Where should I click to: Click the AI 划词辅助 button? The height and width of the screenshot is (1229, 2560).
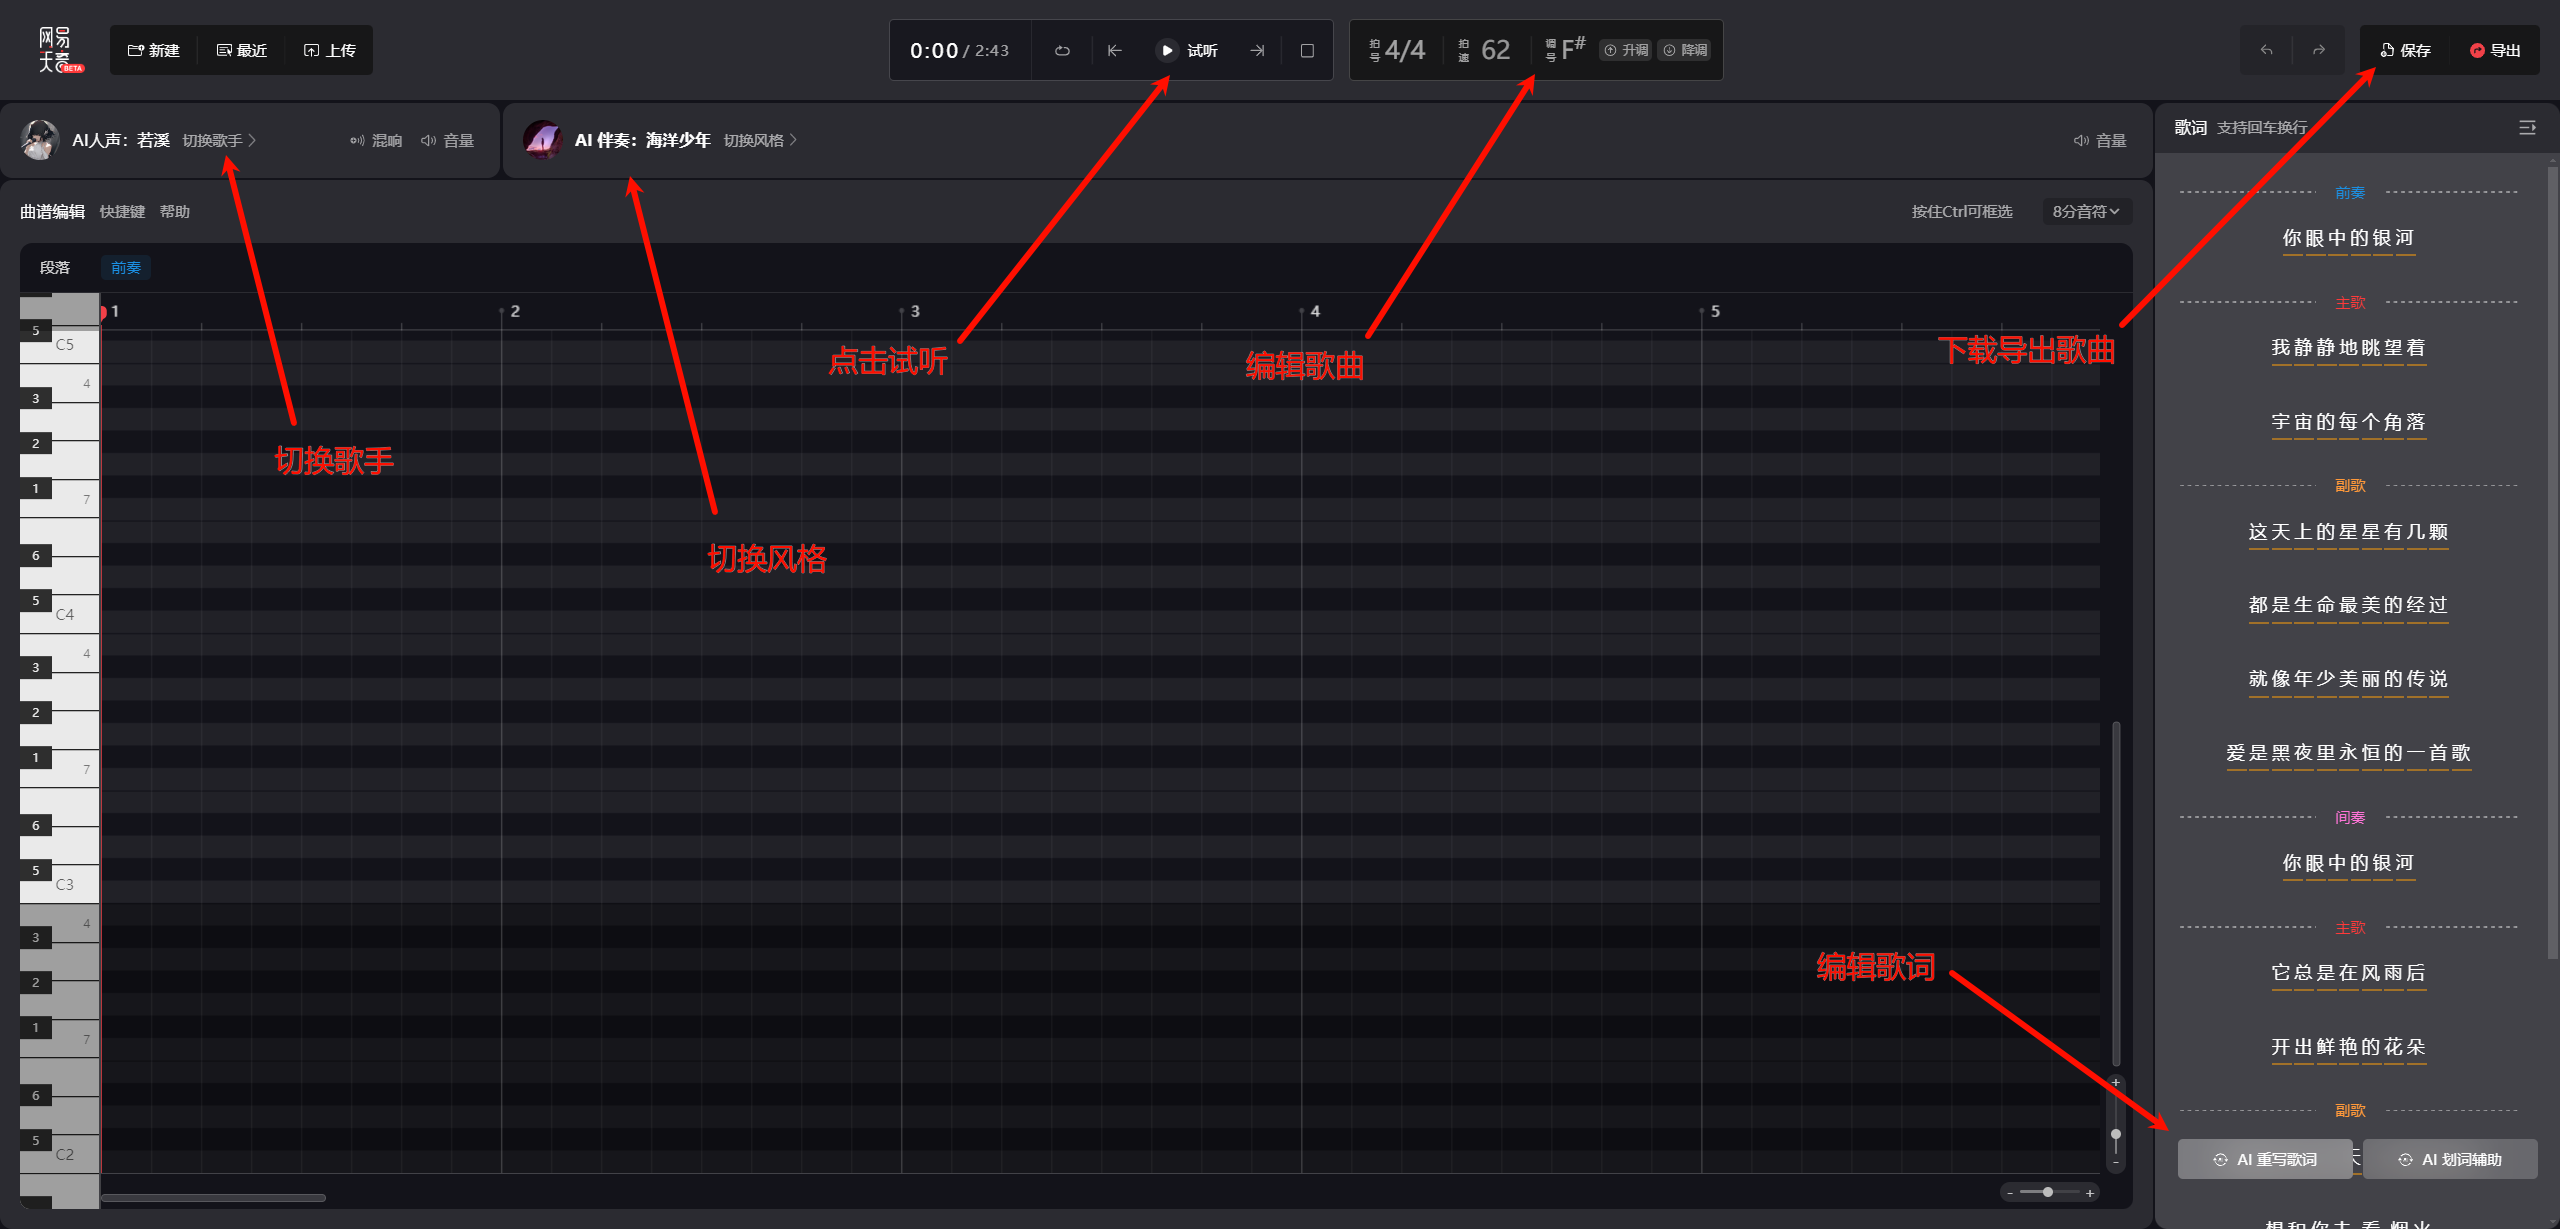2450,1160
